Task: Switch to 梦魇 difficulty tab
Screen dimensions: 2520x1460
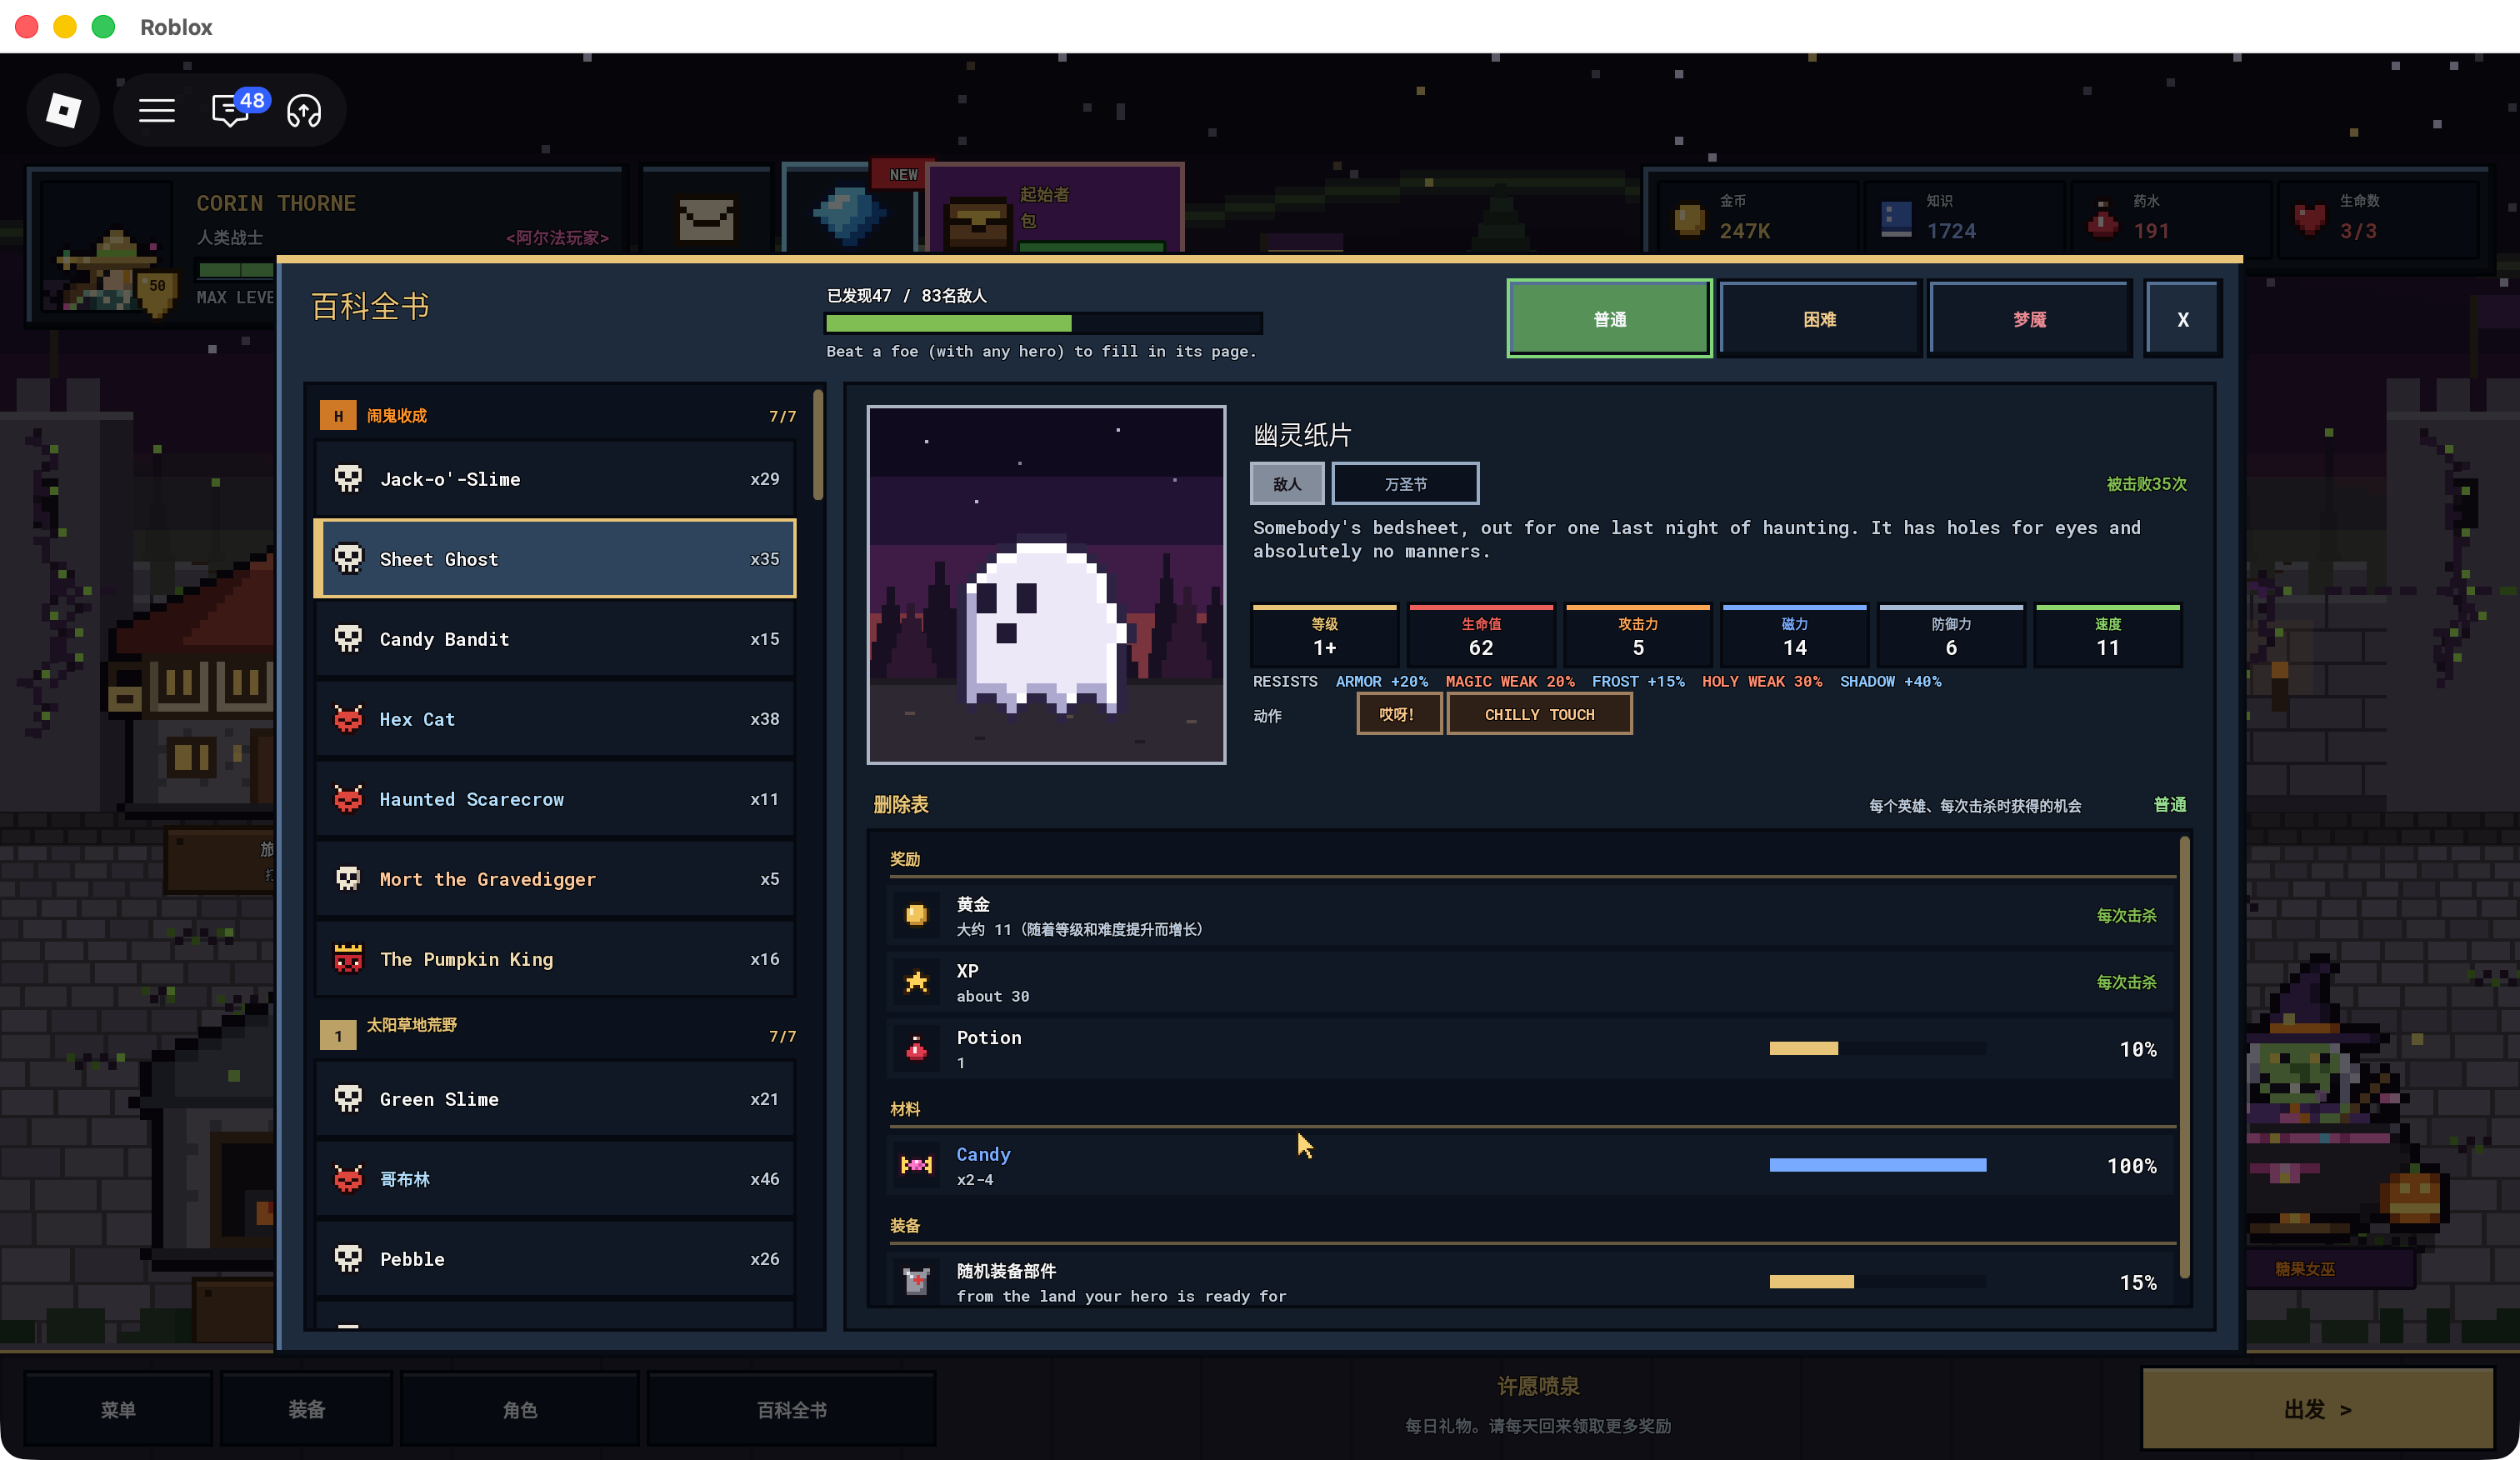Action: (2029, 318)
